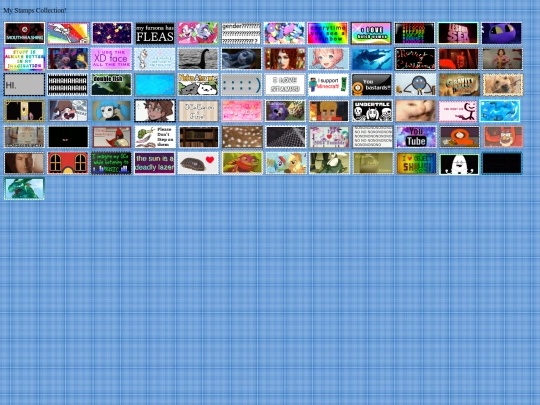540x405 pixels.
Task: Select the orange Kenny lying down stamp
Action: click(x=459, y=137)
